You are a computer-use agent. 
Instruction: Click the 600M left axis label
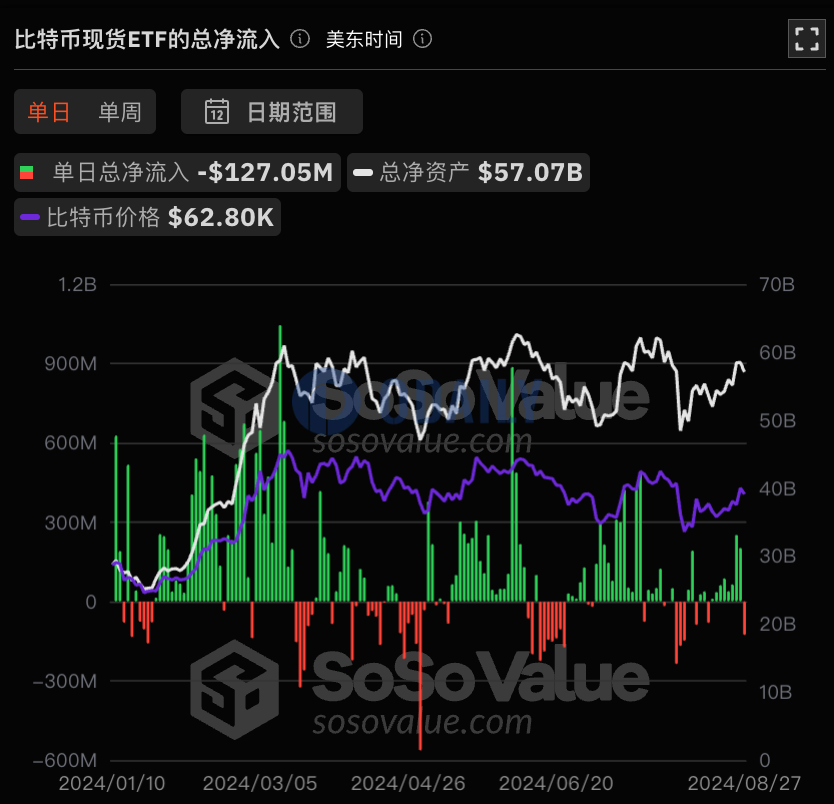71,443
